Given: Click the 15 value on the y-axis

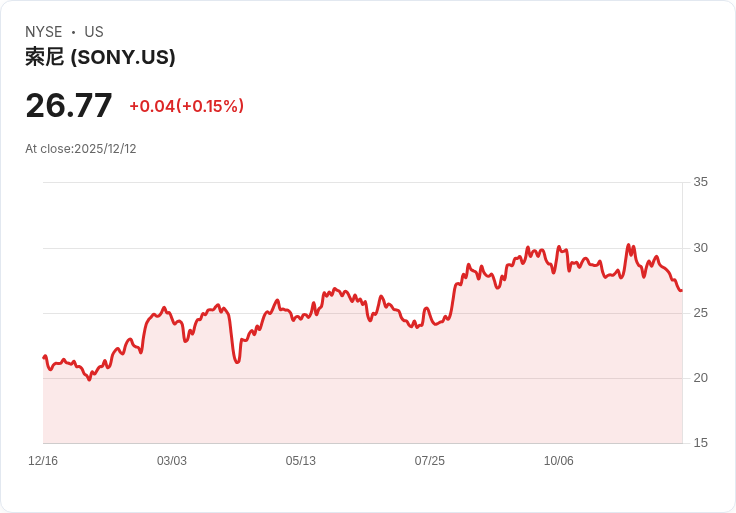Looking at the screenshot, I should point(700,443).
